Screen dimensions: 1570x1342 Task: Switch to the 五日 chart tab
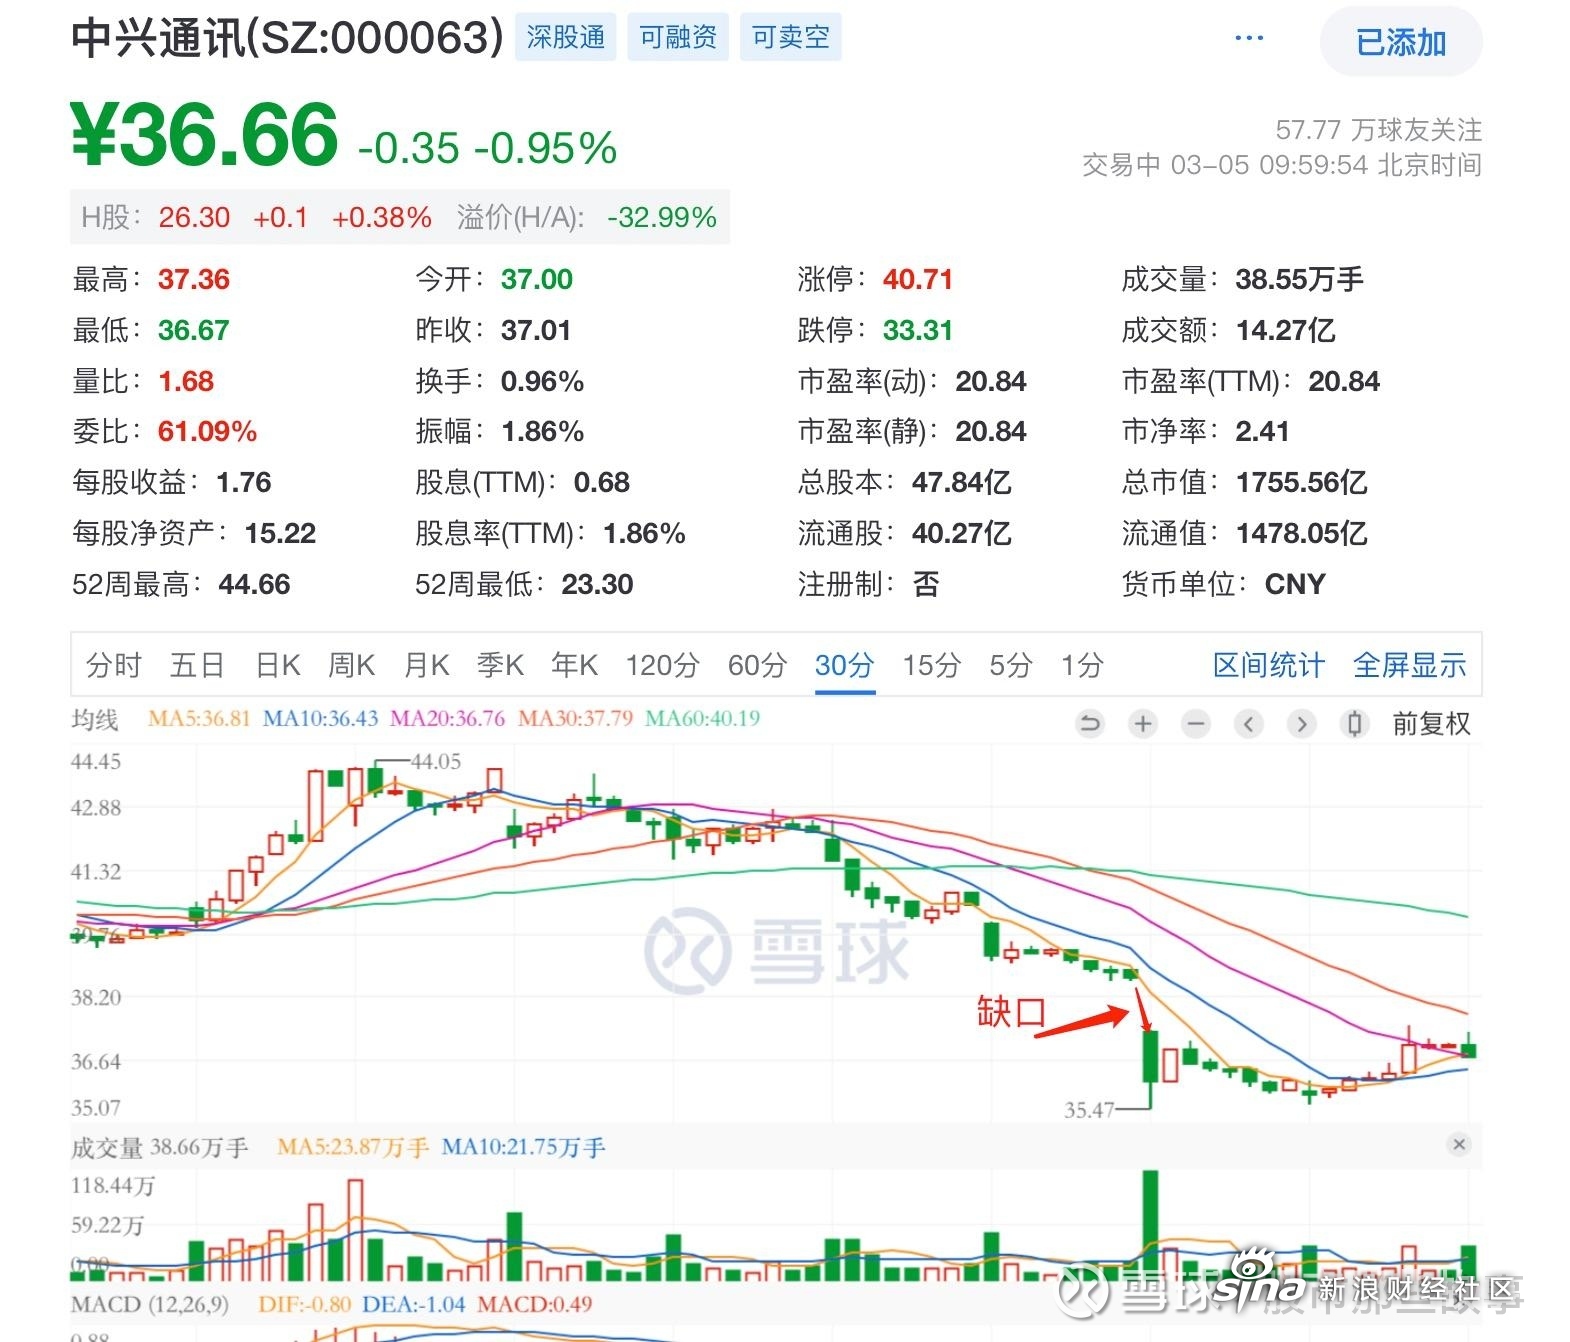pos(197,665)
